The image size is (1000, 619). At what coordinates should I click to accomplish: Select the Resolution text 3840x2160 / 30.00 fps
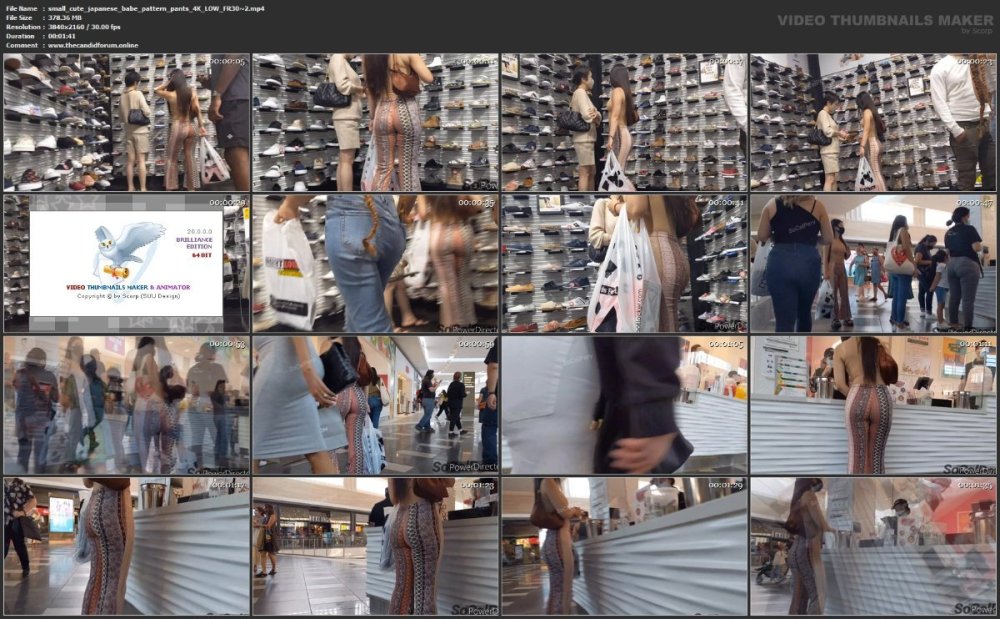coord(84,27)
